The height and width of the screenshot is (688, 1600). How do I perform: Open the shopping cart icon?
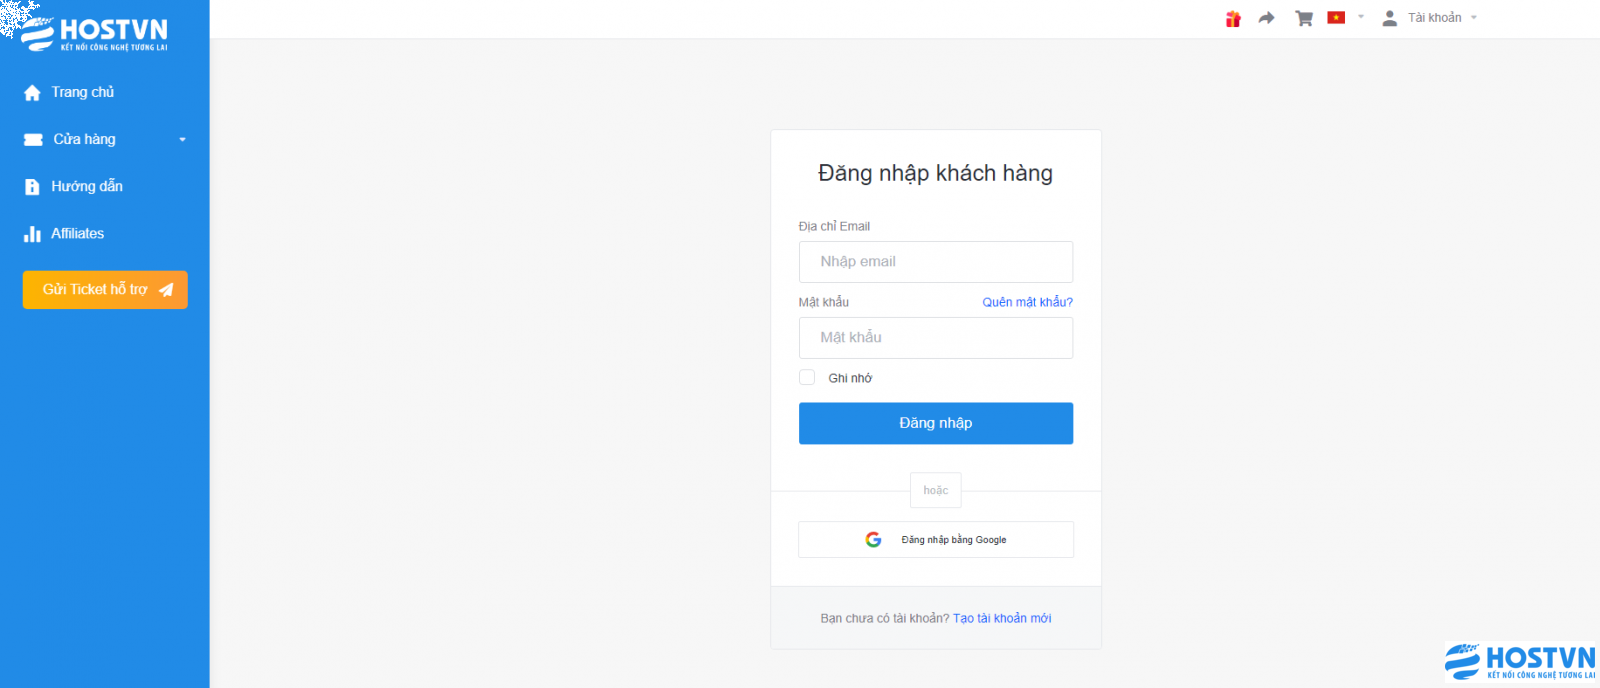pos(1304,18)
